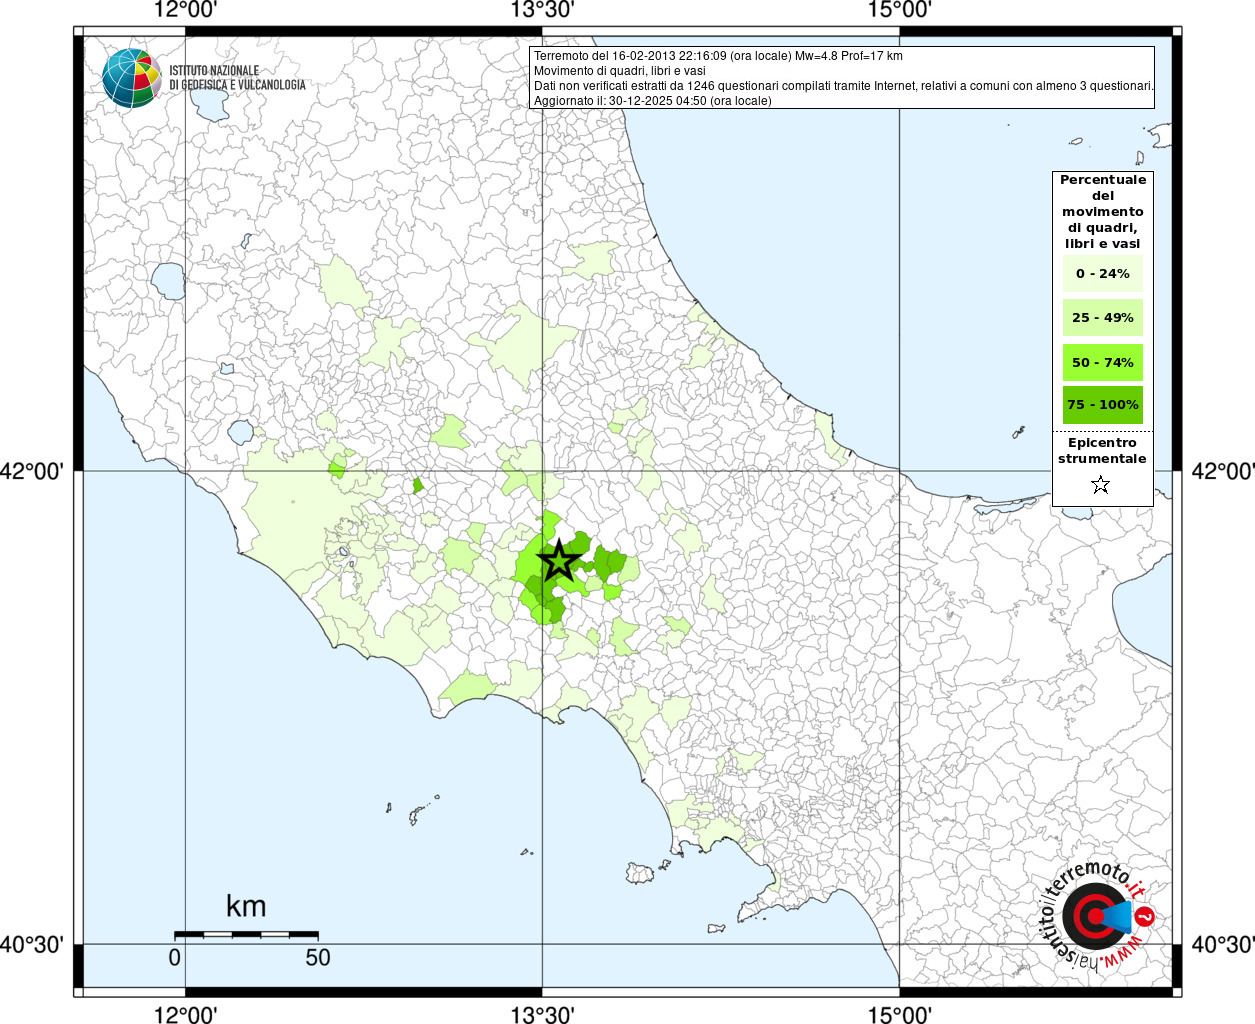Click the right 42°00' latitude label
Screen dimensions: 1255x1024
(1223, 471)
